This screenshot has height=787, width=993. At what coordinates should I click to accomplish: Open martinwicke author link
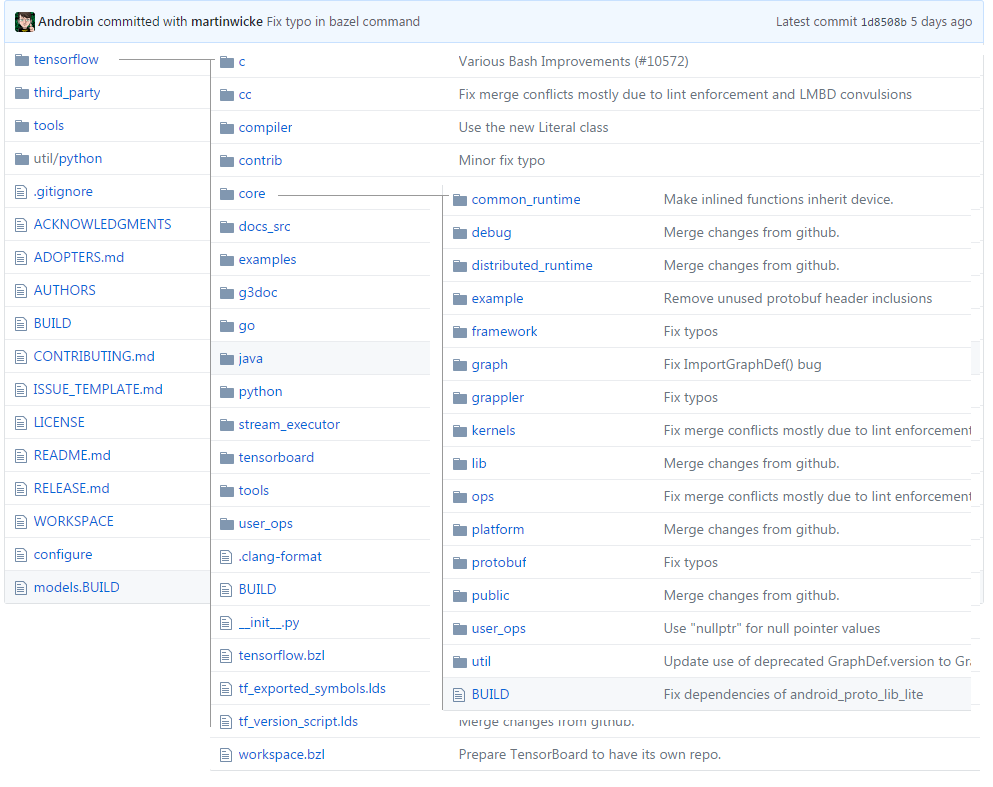pos(227,22)
